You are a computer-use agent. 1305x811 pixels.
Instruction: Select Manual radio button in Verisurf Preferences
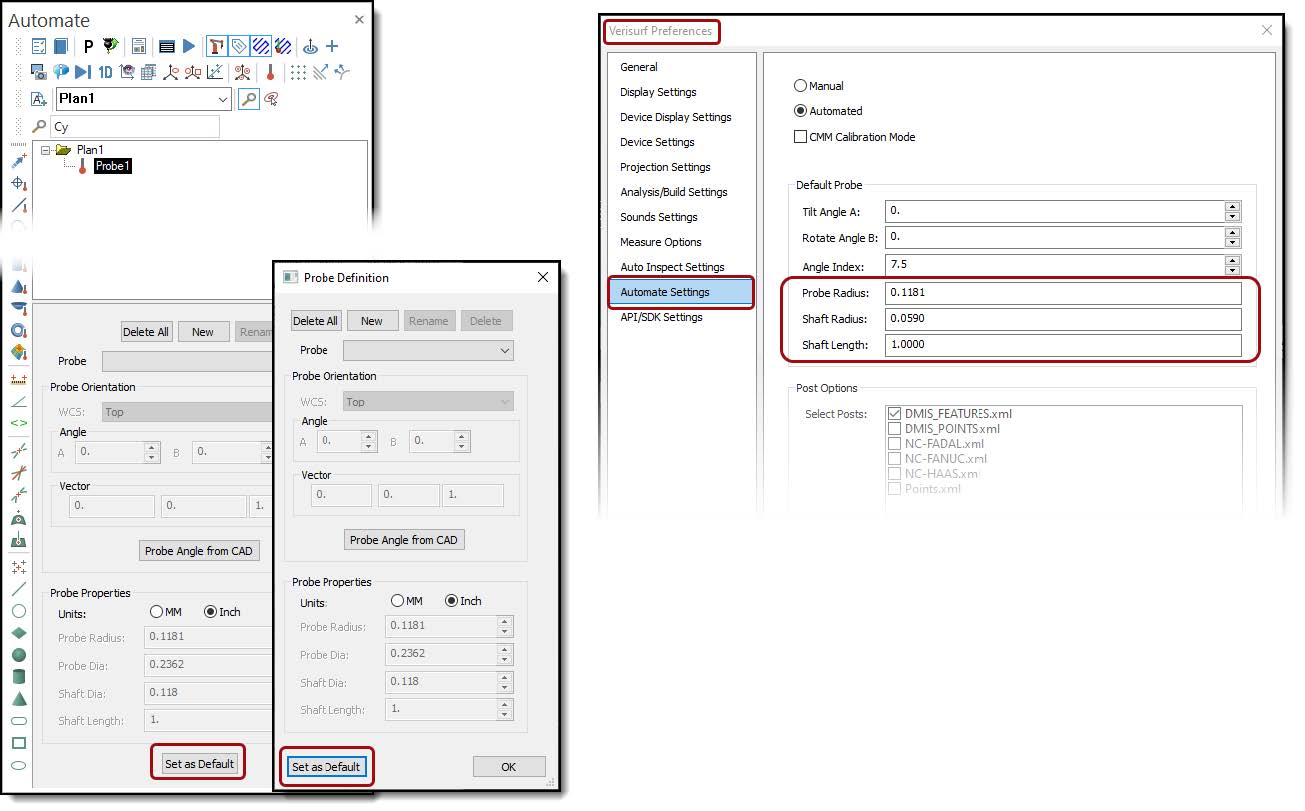[x=800, y=86]
